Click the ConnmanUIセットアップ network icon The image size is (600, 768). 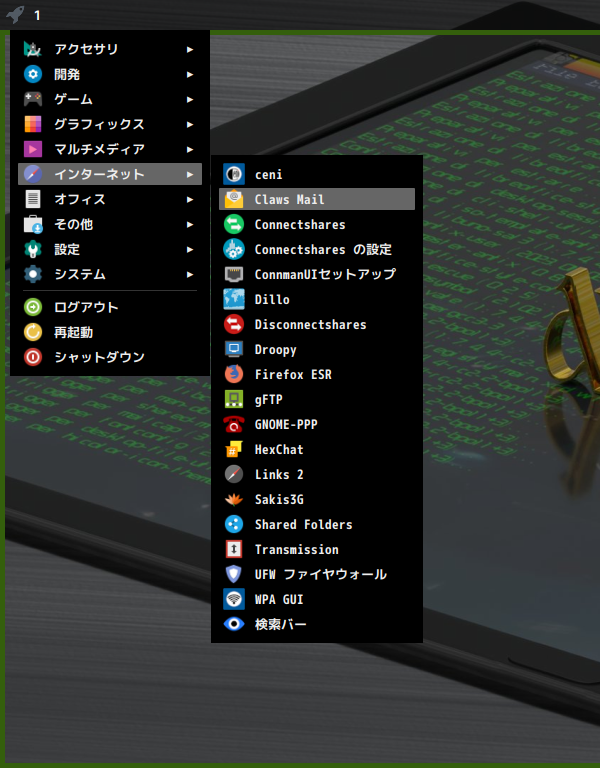click(234, 274)
